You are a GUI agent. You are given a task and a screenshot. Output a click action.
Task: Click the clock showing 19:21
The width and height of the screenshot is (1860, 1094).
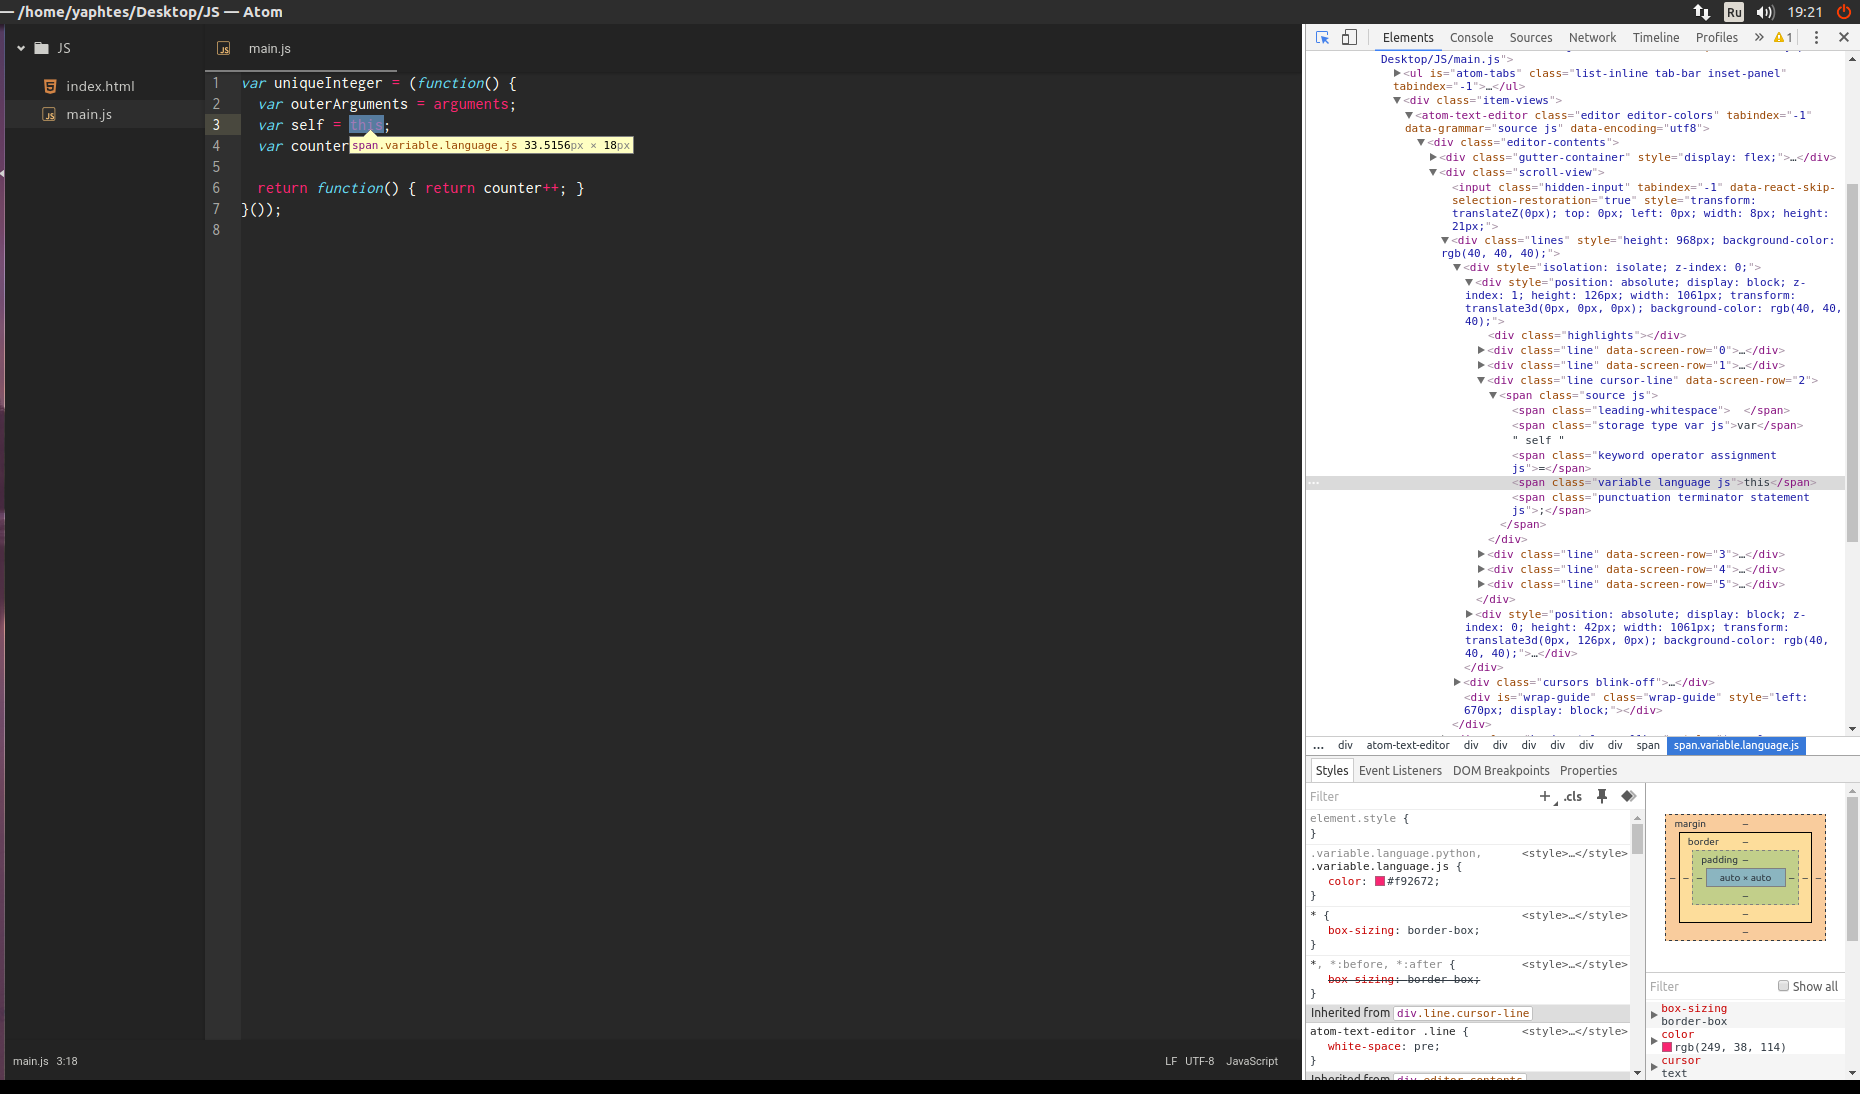[x=1805, y=12]
